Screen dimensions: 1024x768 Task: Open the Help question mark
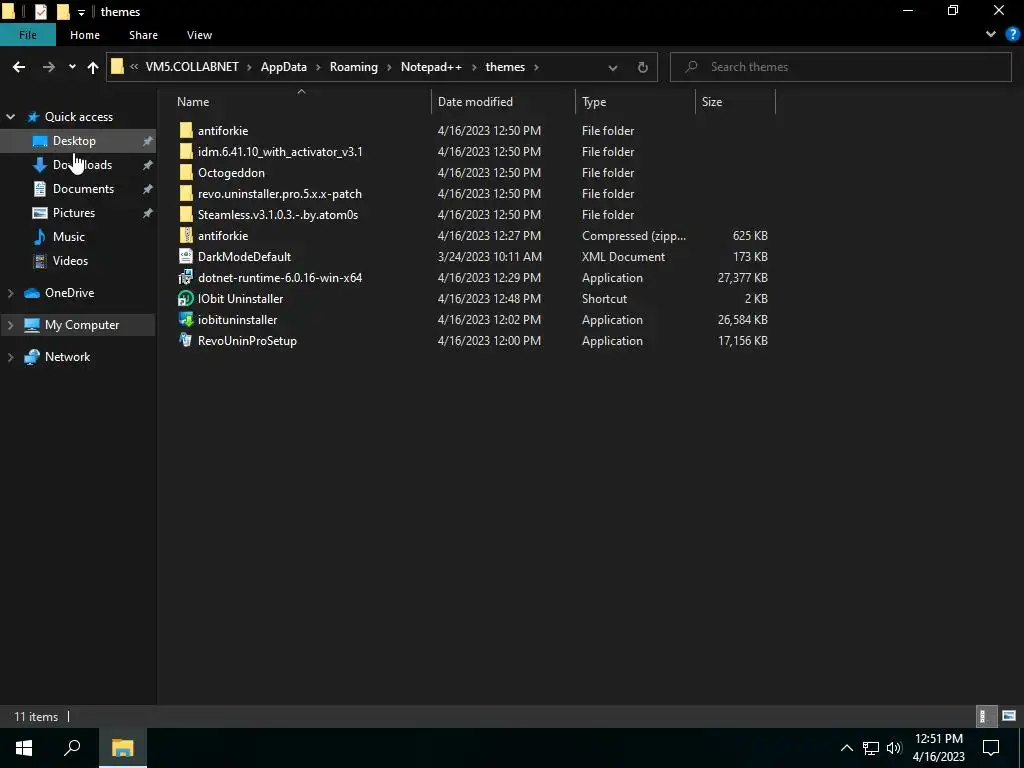tap(1012, 35)
